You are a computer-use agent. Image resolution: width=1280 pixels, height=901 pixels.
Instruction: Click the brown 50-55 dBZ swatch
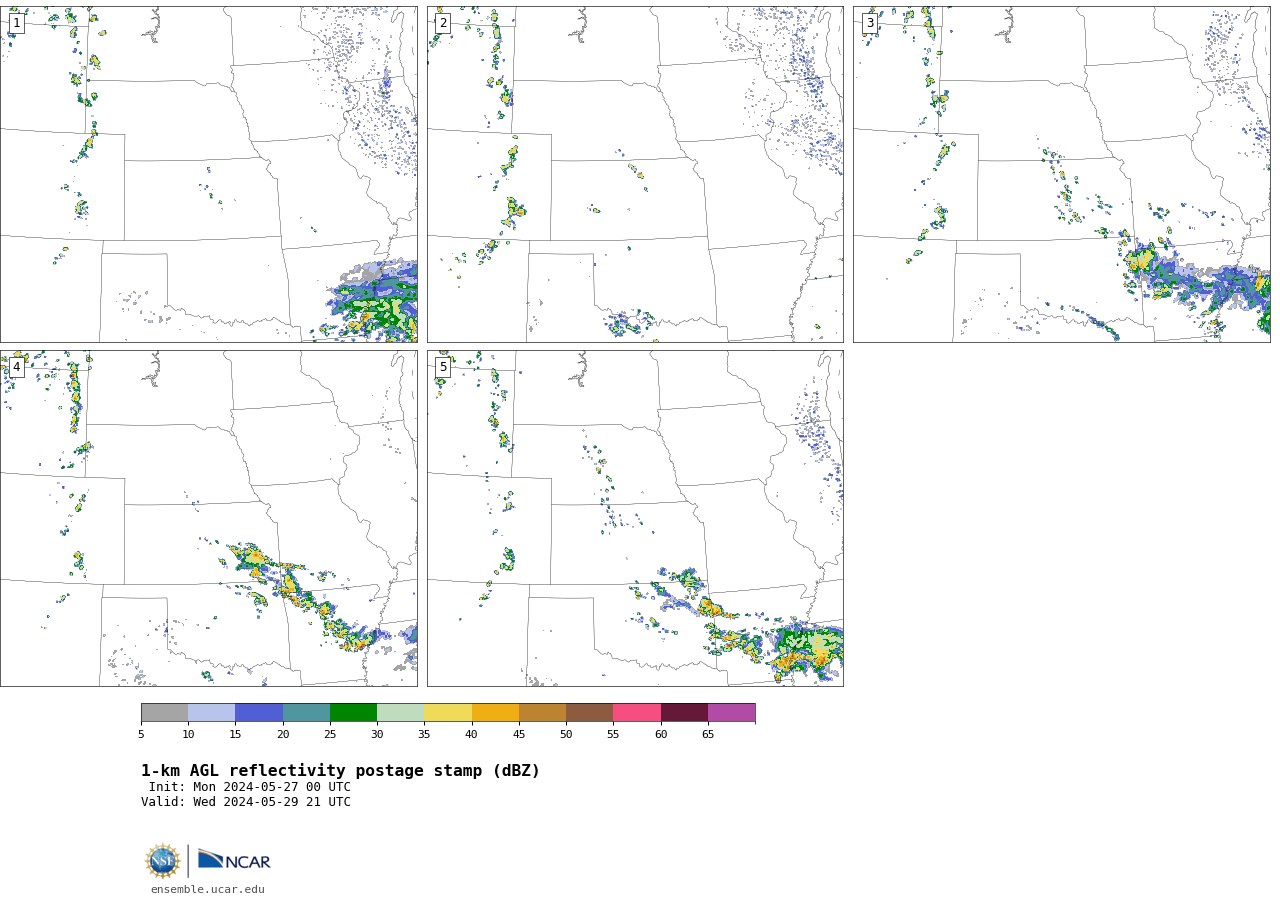589,712
